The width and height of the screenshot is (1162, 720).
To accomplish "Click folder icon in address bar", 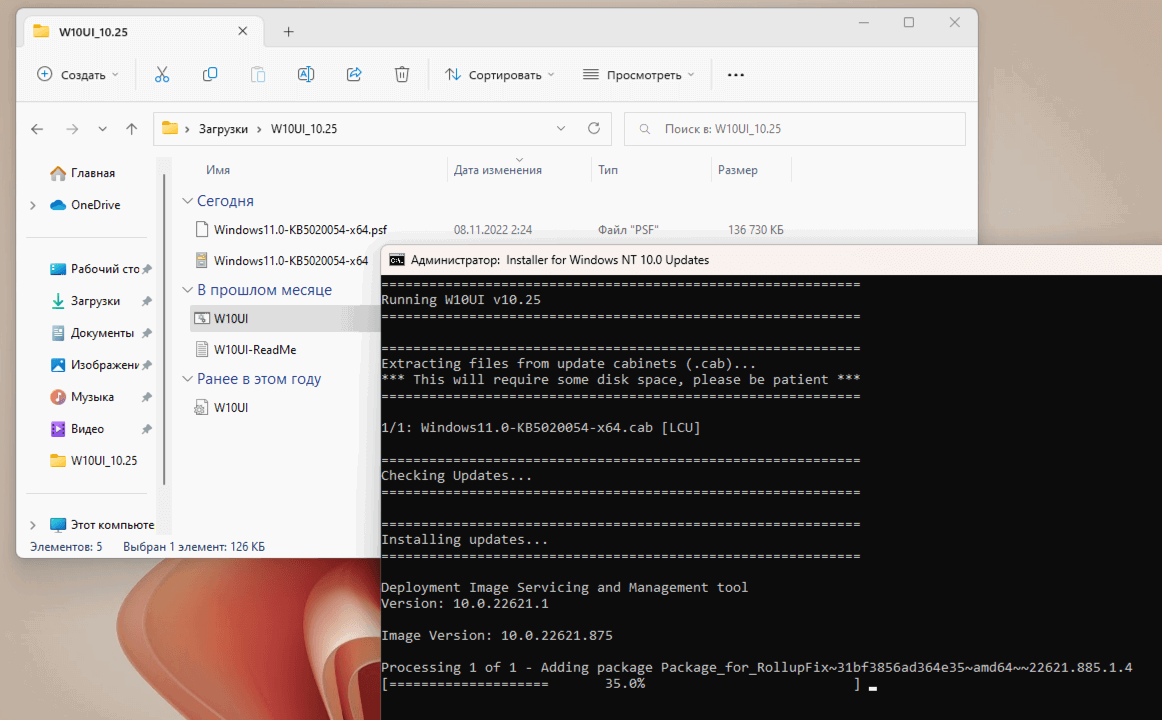I will (x=170, y=128).
